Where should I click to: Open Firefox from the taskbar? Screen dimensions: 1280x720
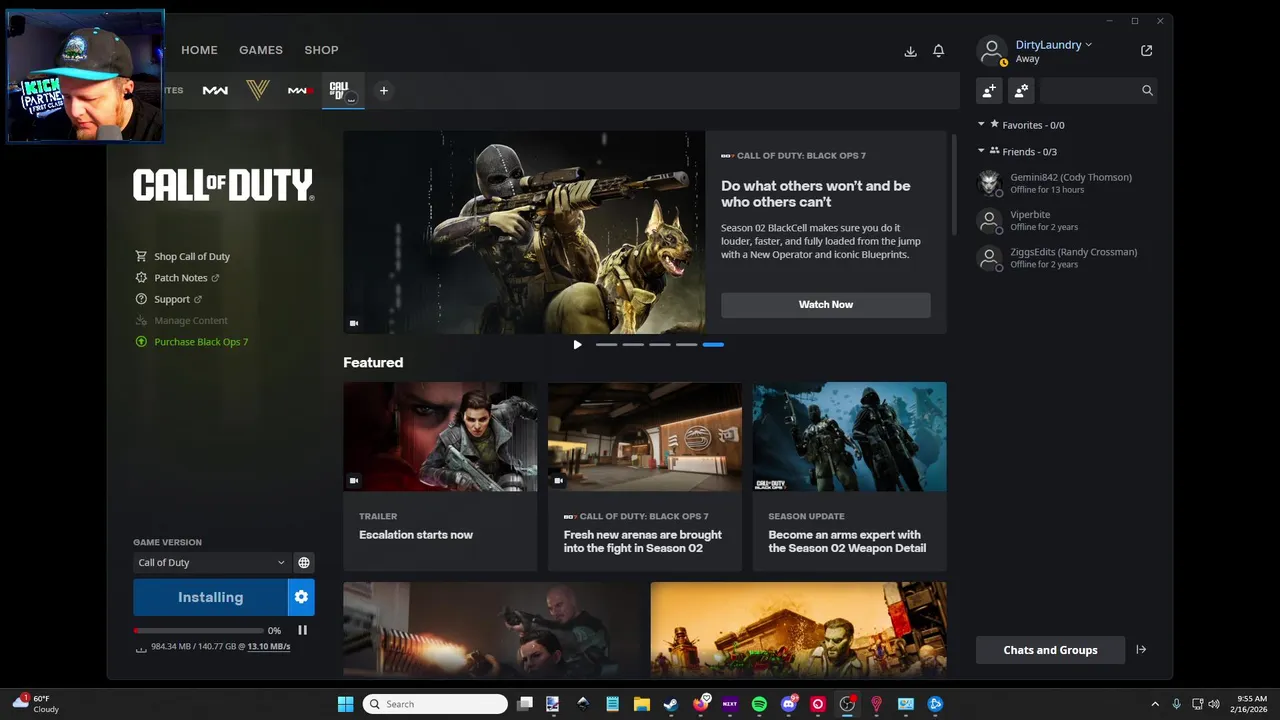701,704
